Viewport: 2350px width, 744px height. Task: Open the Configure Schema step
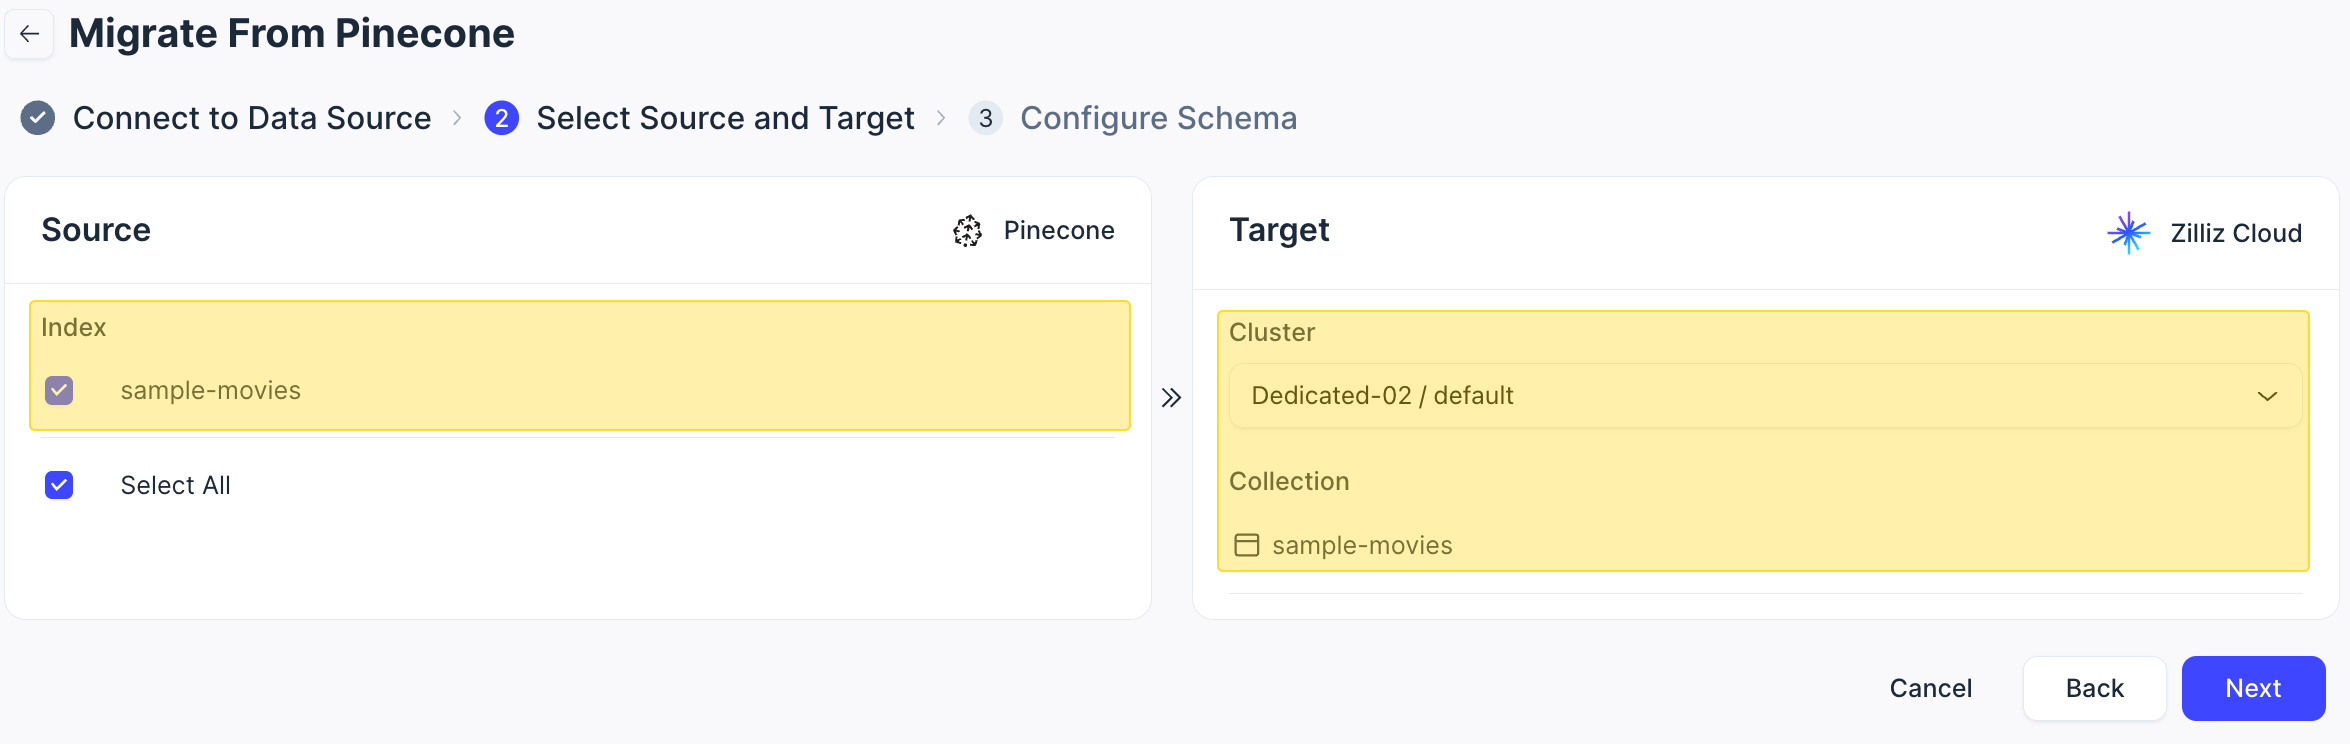[1158, 118]
